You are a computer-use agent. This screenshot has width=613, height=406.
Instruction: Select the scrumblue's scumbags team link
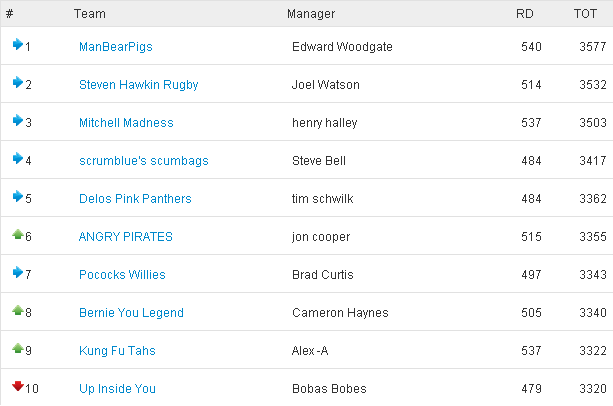point(144,161)
